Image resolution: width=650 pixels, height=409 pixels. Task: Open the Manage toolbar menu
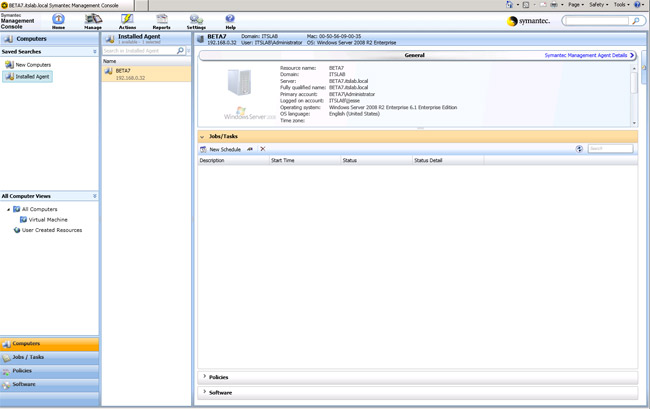point(93,21)
